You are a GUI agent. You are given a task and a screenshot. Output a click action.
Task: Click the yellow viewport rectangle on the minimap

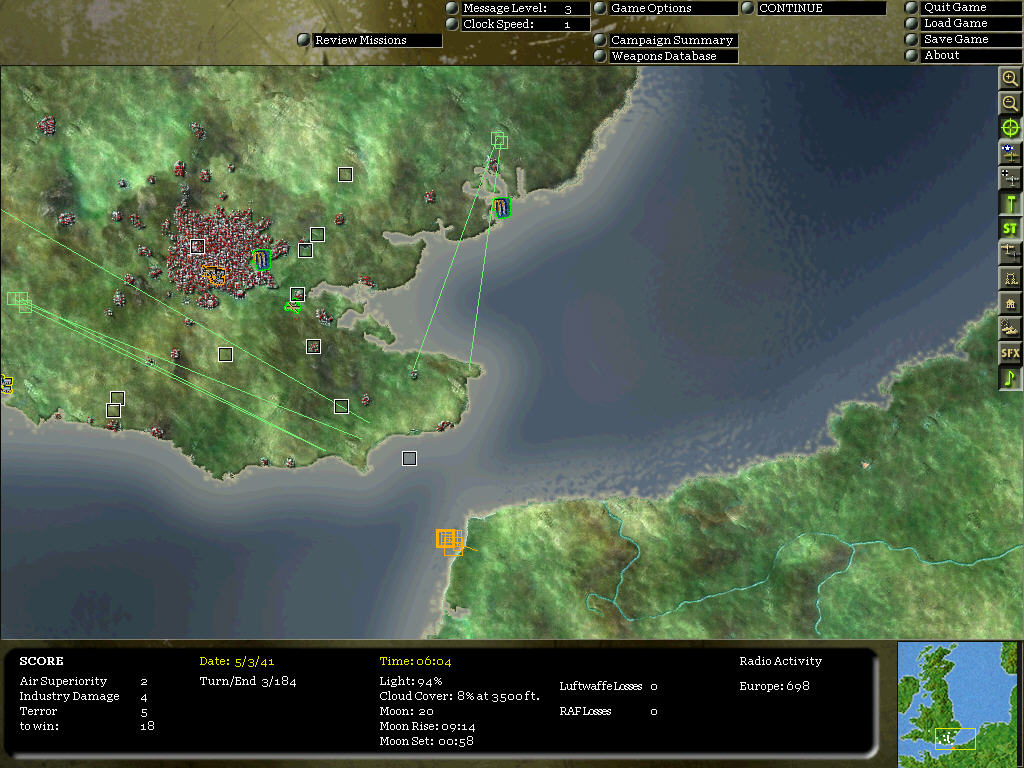(x=955, y=739)
